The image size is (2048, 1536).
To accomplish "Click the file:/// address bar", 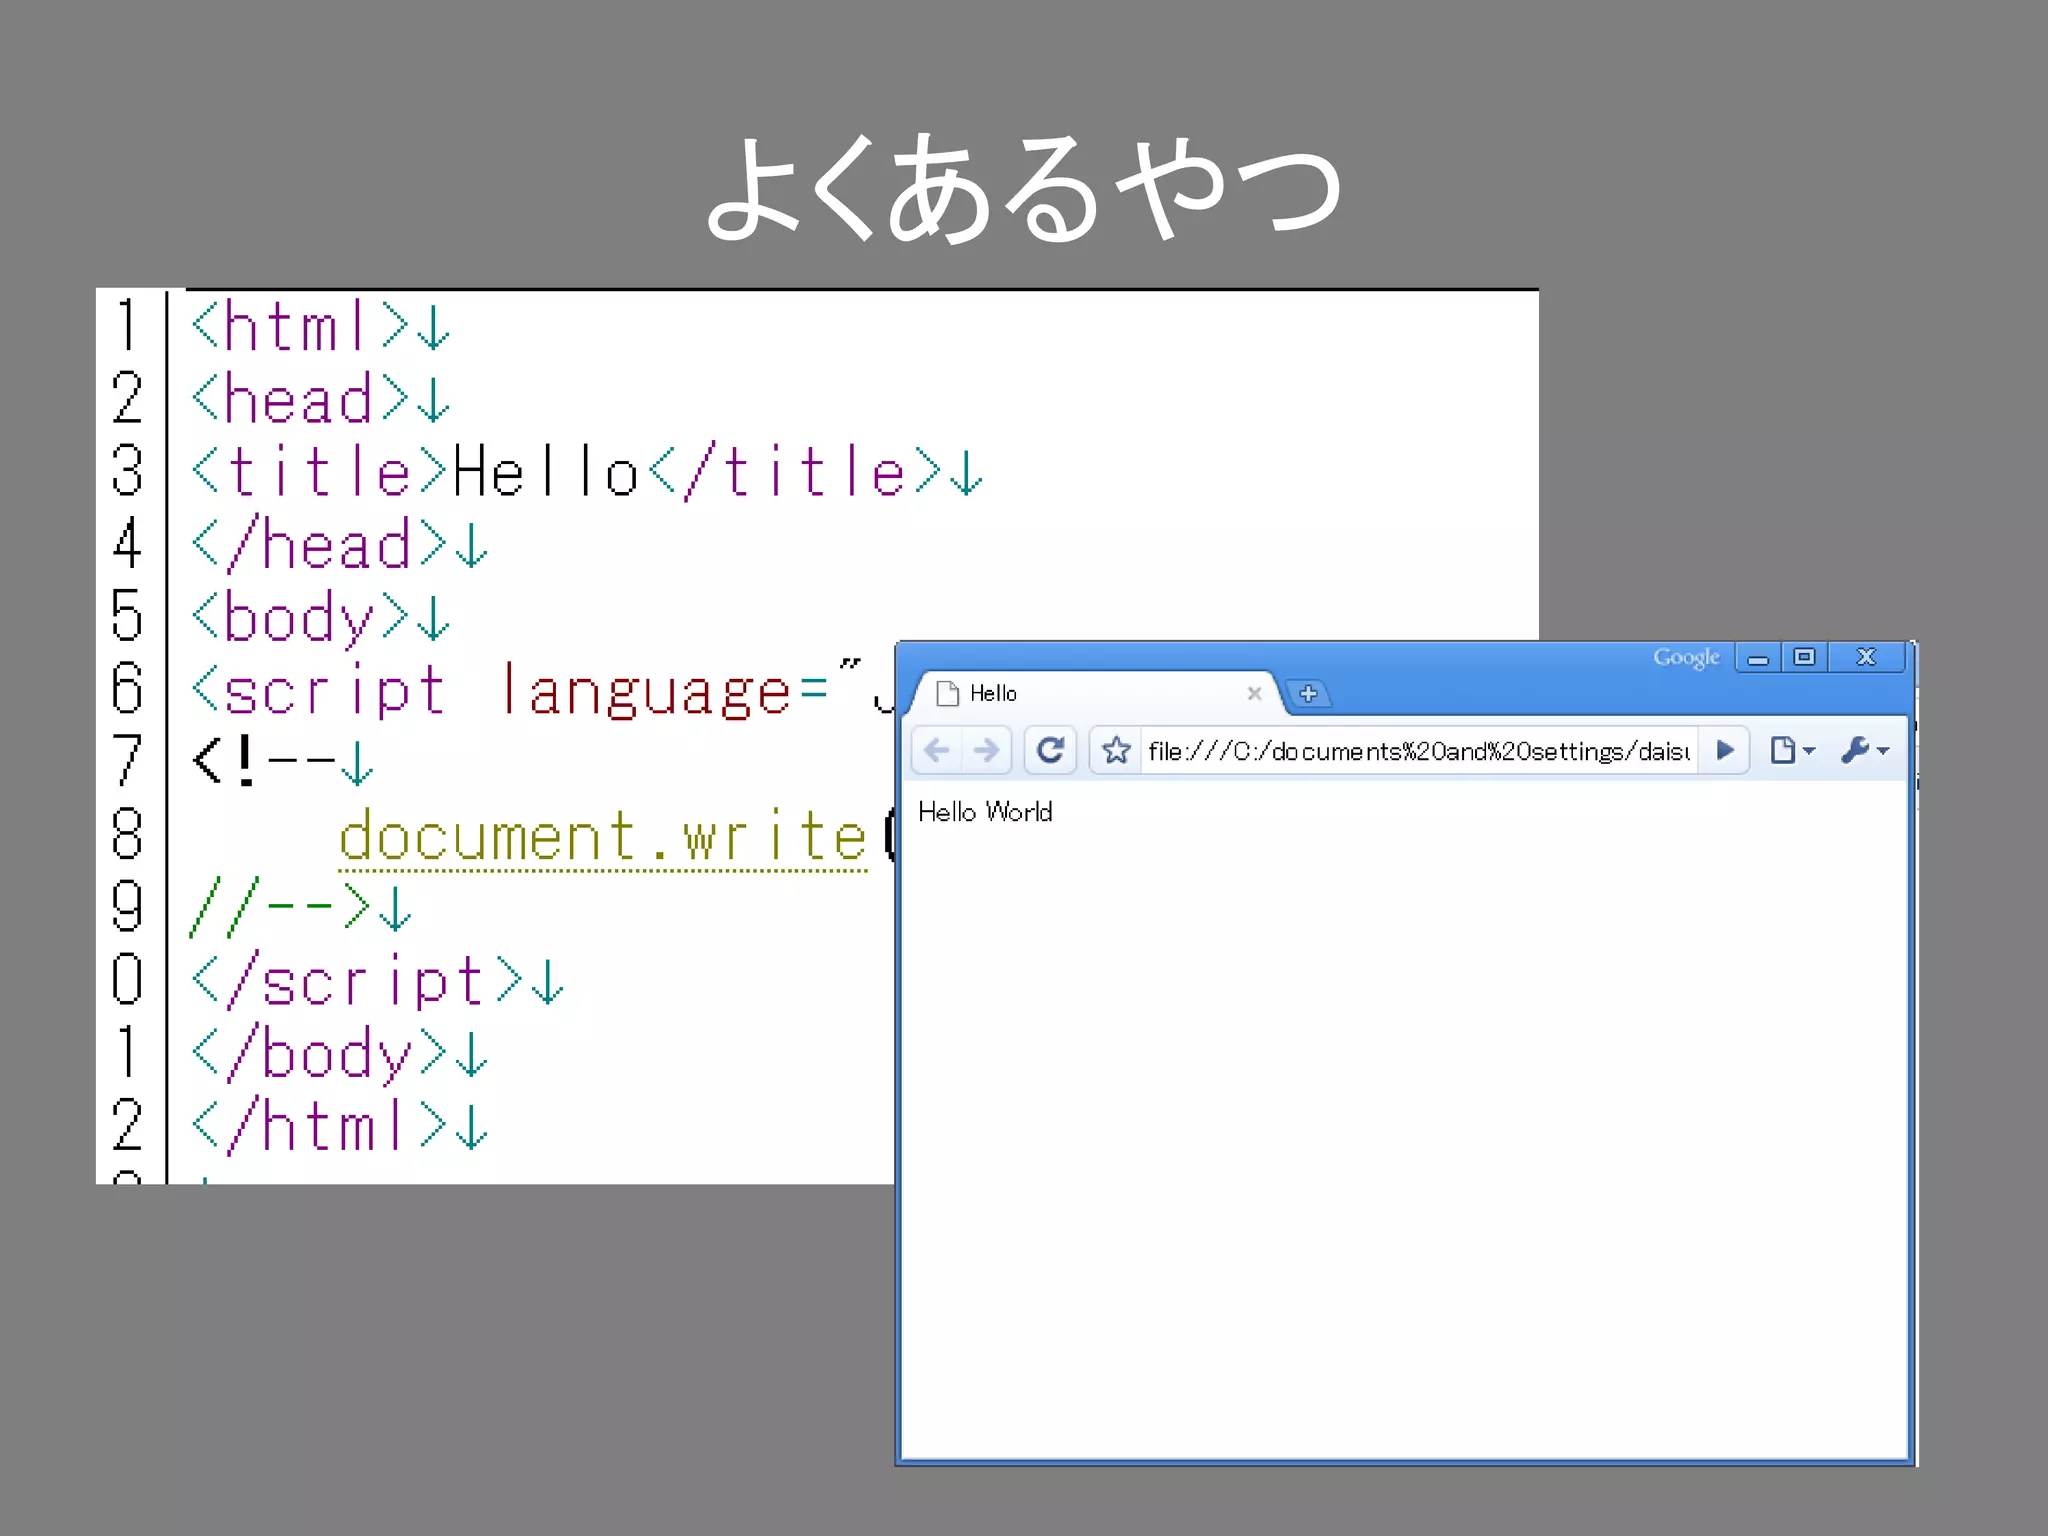I will [x=1418, y=751].
